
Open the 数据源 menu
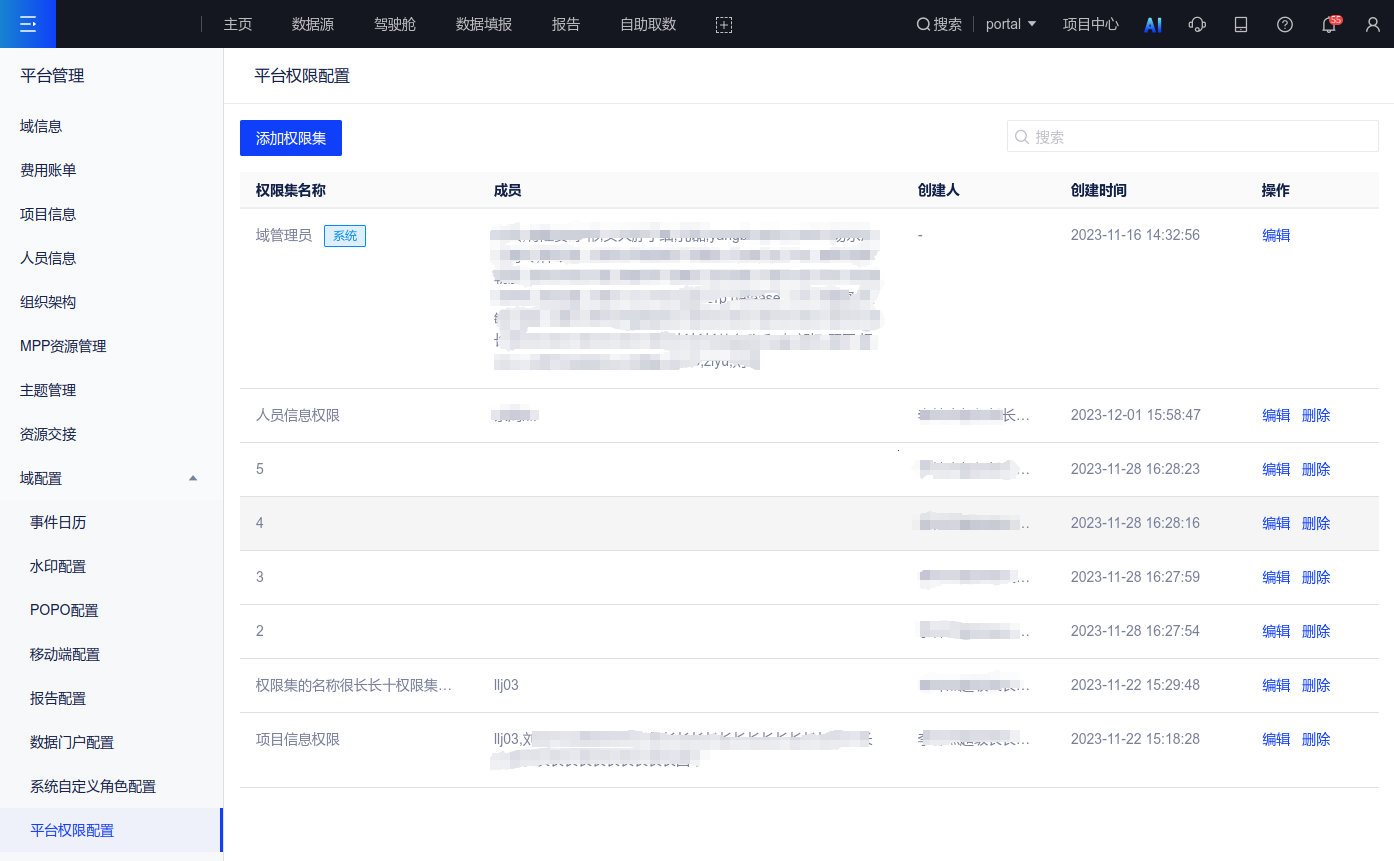313,25
